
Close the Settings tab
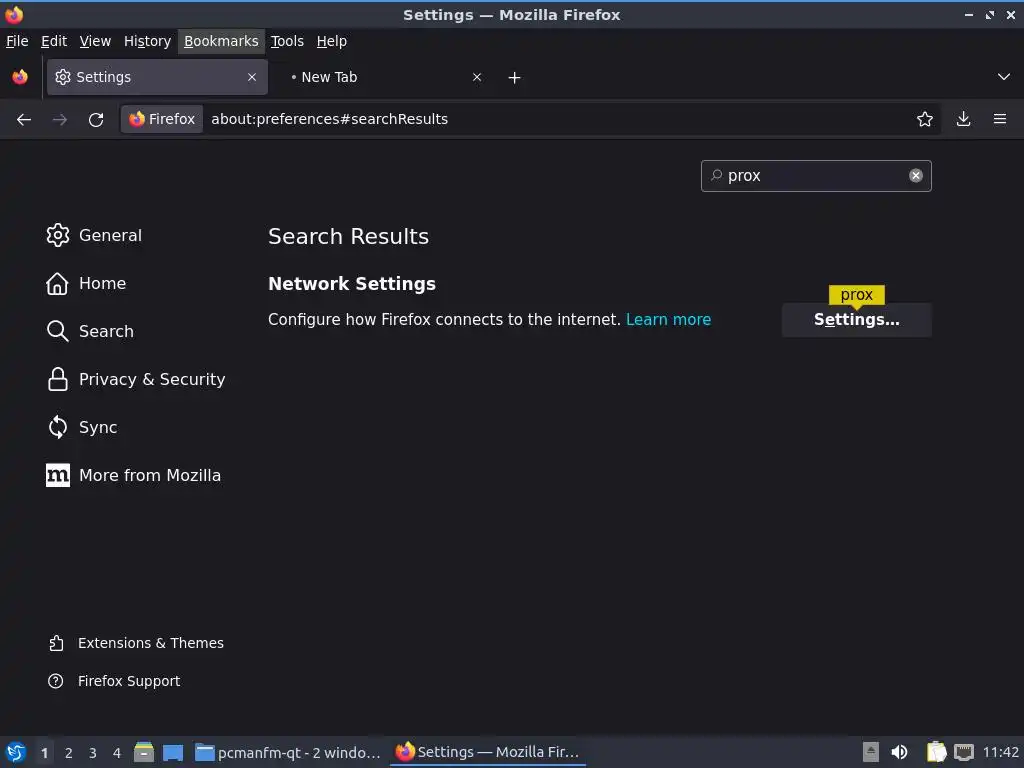click(x=252, y=77)
